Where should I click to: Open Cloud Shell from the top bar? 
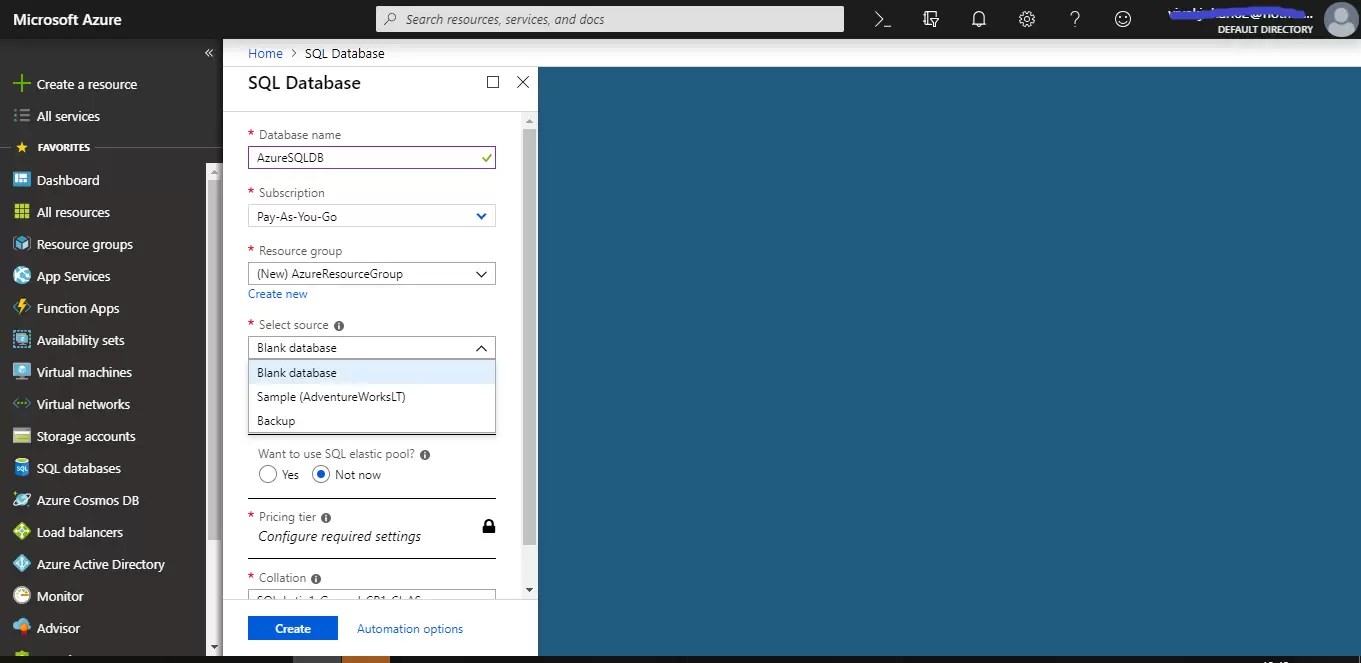pyautogui.click(x=881, y=18)
